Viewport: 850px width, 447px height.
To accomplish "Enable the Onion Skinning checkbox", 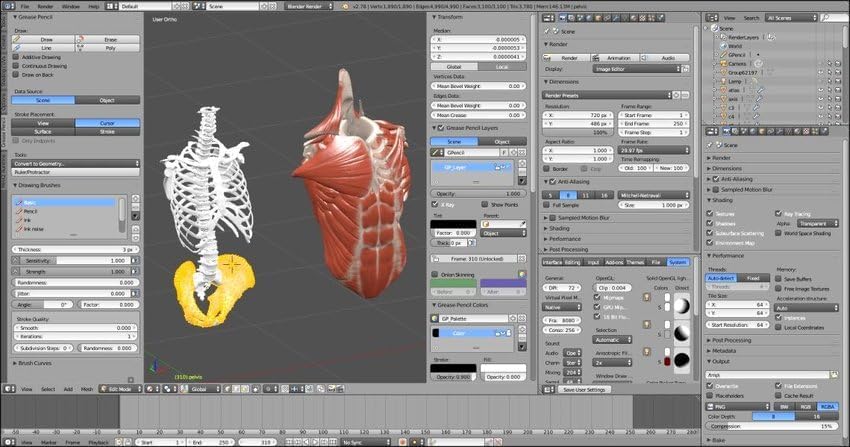I will click(435, 275).
